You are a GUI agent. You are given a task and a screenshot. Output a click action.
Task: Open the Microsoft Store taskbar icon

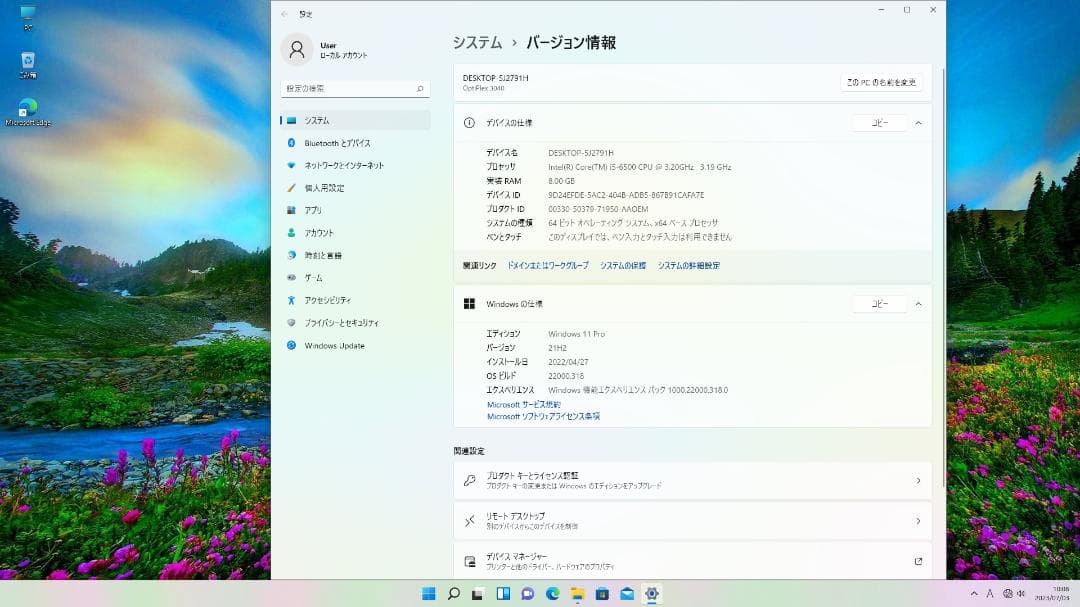[x=603, y=594]
